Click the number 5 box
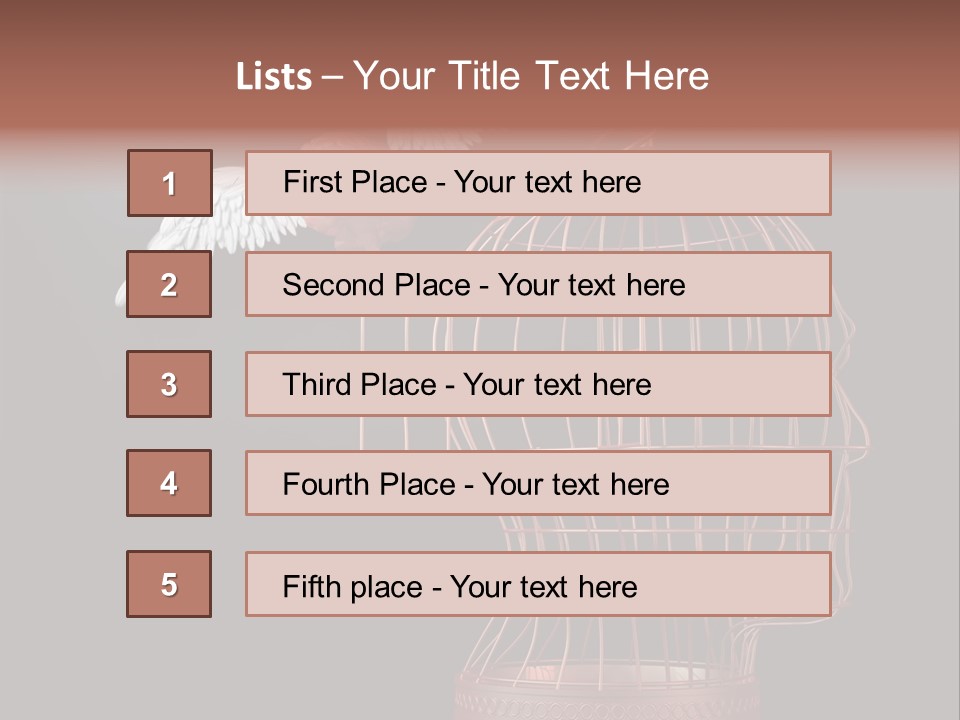This screenshot has width=960, height=720. coord(169,584)
